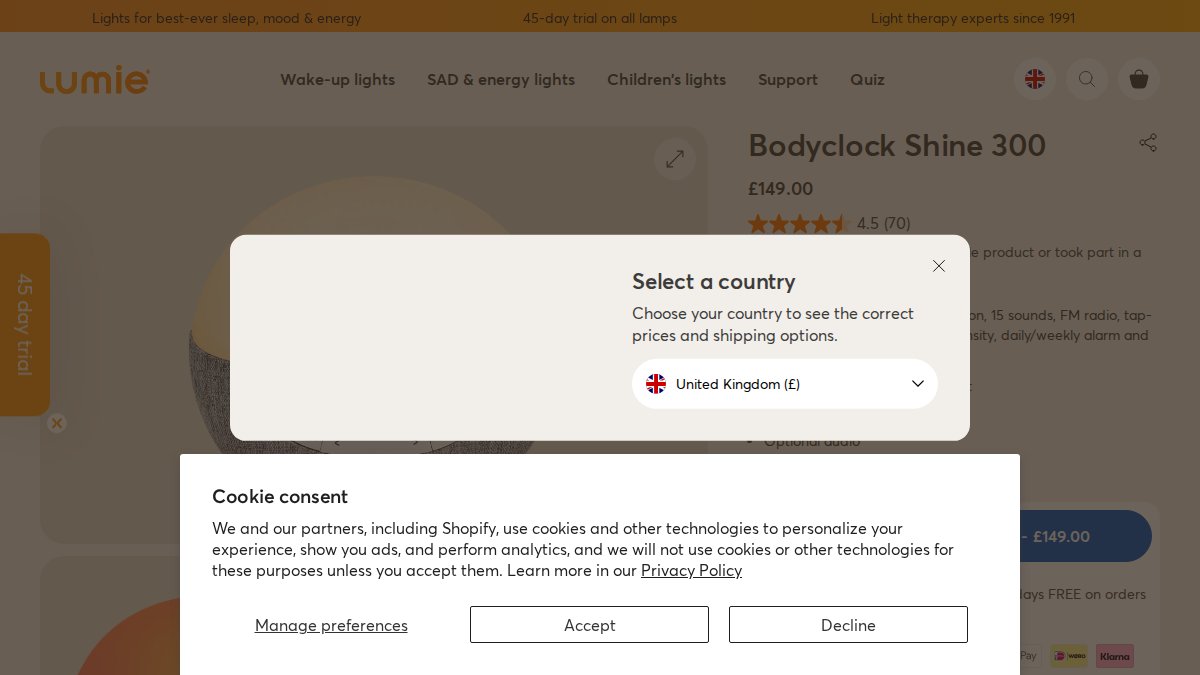Viewport: 1200px width, 675px height.
Task: Click the 4.5 star rating reviews
Action: click(829, 223)
